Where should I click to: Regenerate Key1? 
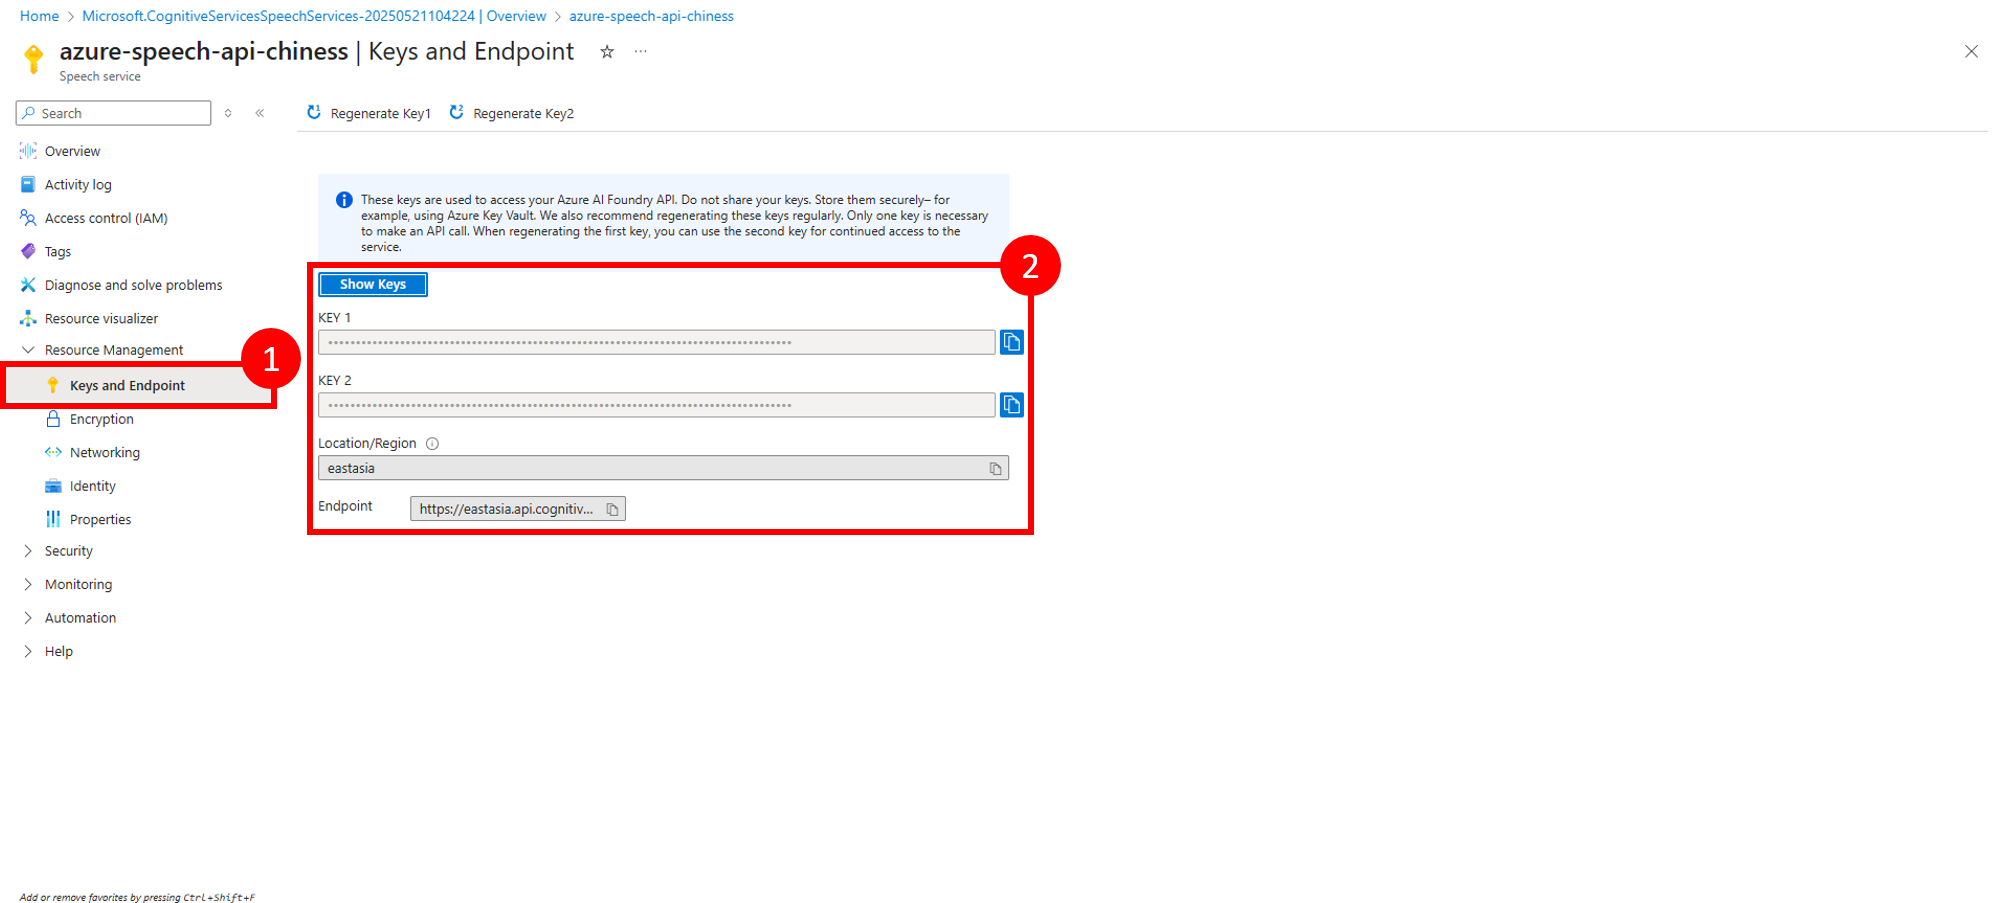(x=368, y=114)
